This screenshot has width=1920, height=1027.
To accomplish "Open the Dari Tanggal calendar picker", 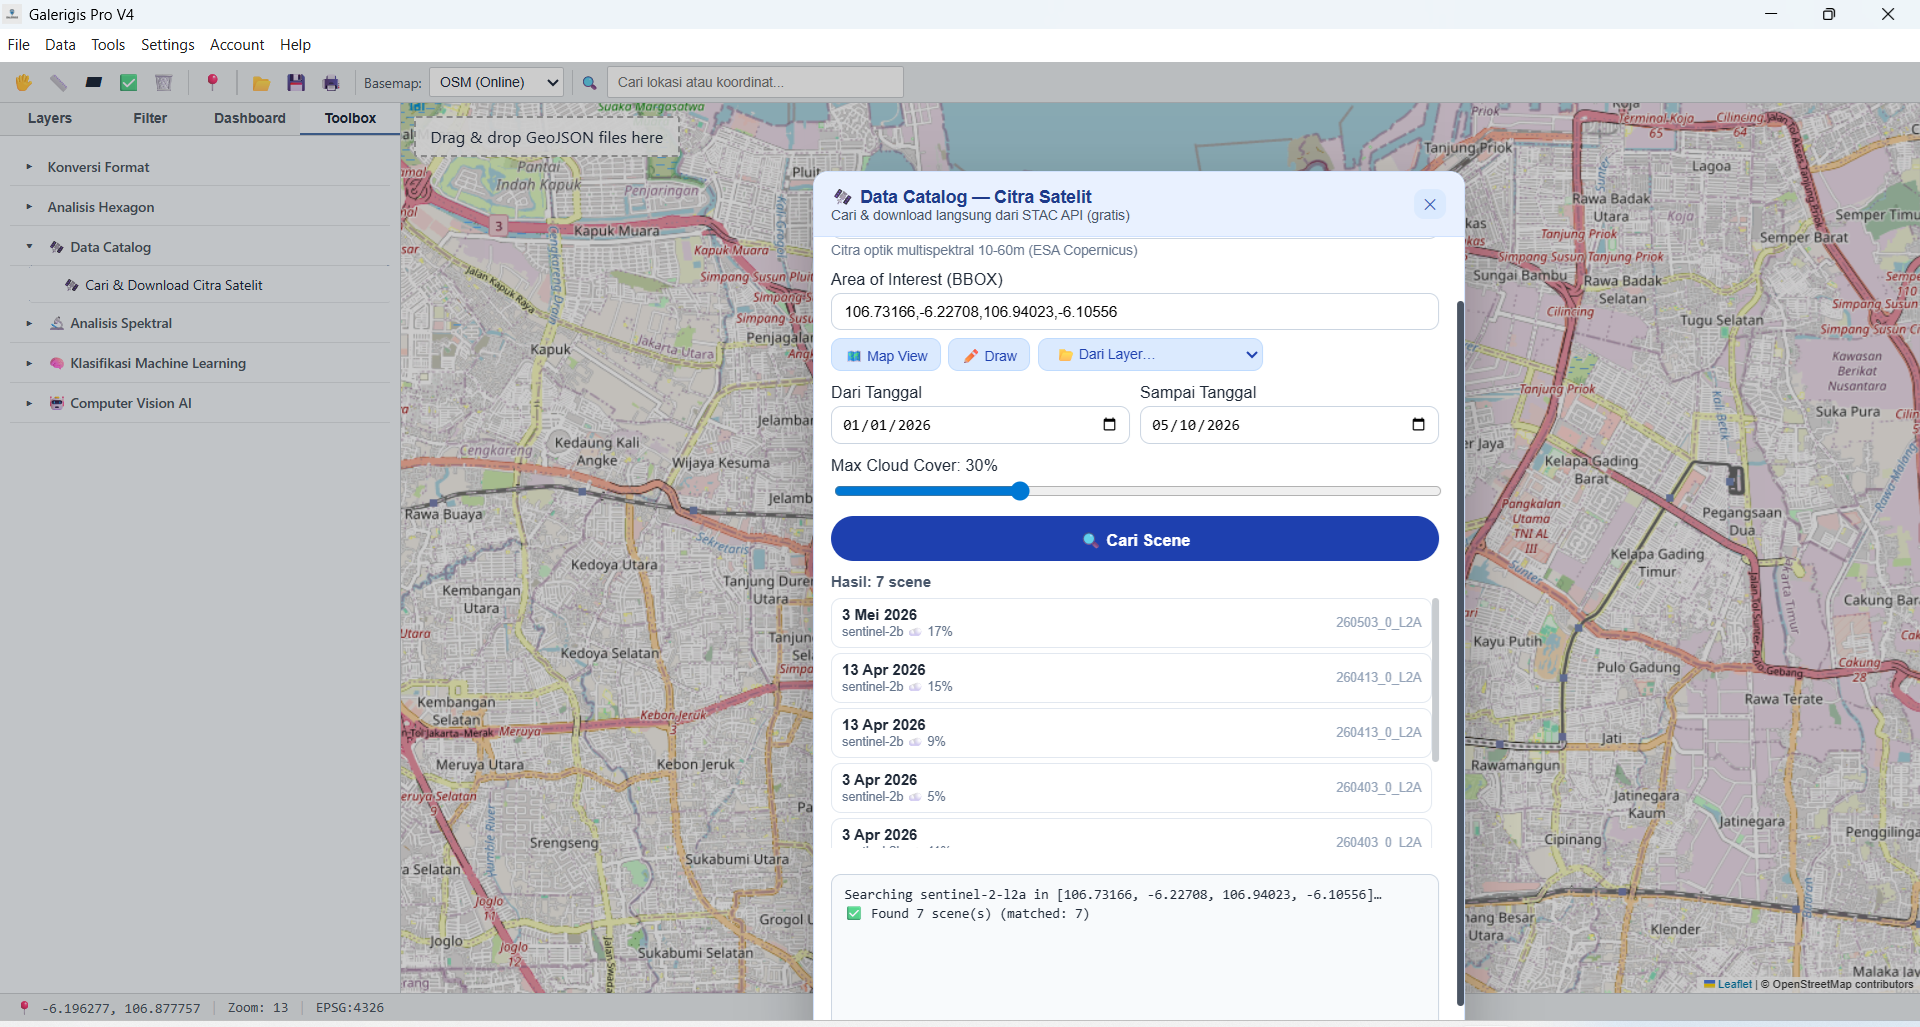I will coord(1109,425).
